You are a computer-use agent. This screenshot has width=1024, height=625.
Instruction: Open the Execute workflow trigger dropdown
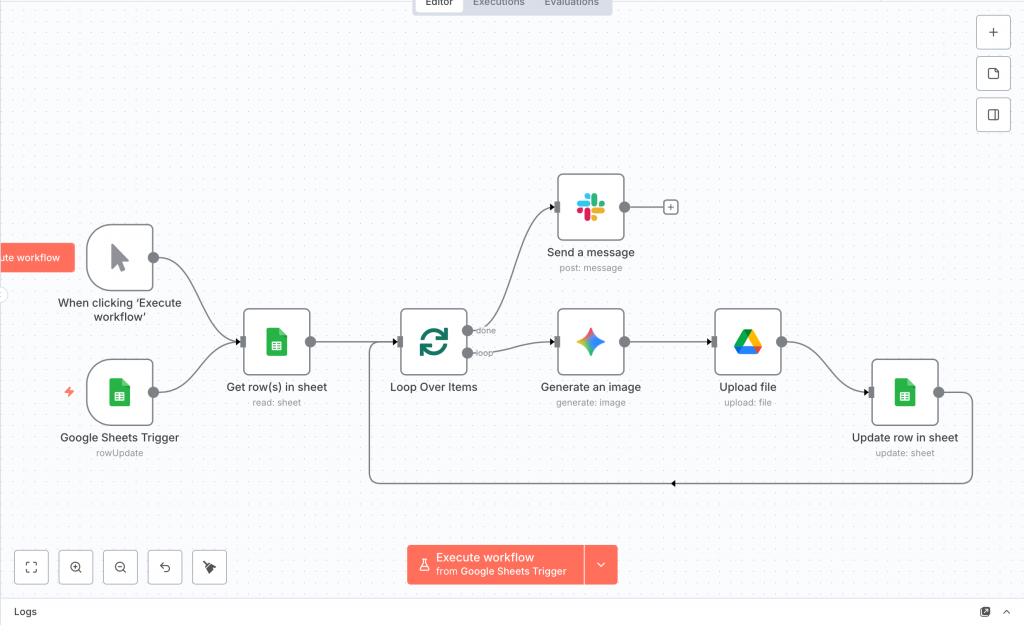[601, 565]
